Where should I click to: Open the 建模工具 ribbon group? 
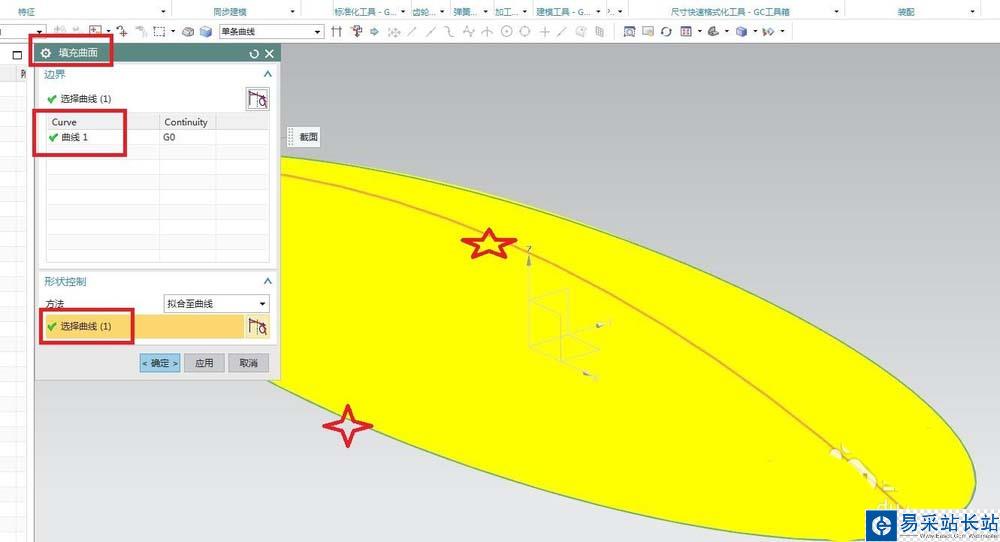(564, 11)
